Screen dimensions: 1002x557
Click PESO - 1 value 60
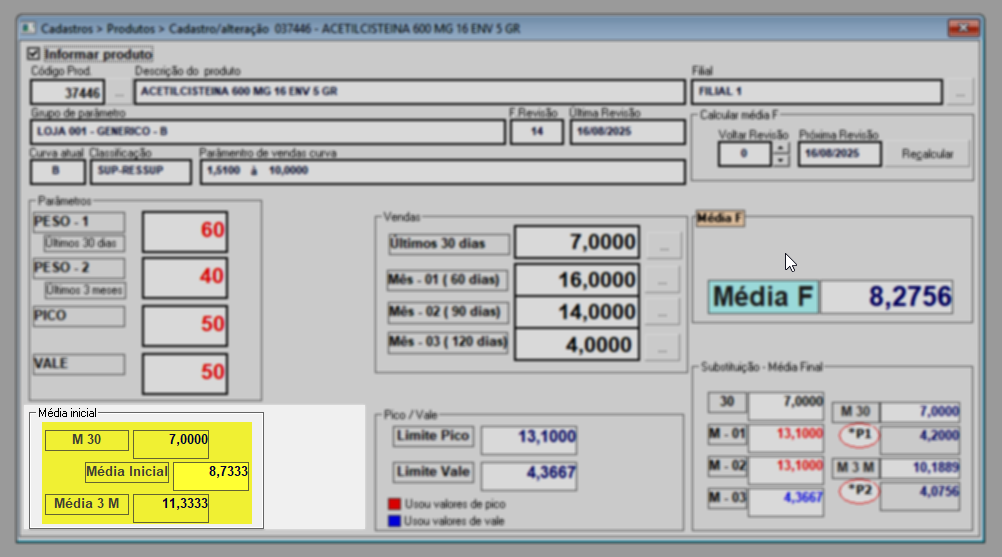point(185,231)
